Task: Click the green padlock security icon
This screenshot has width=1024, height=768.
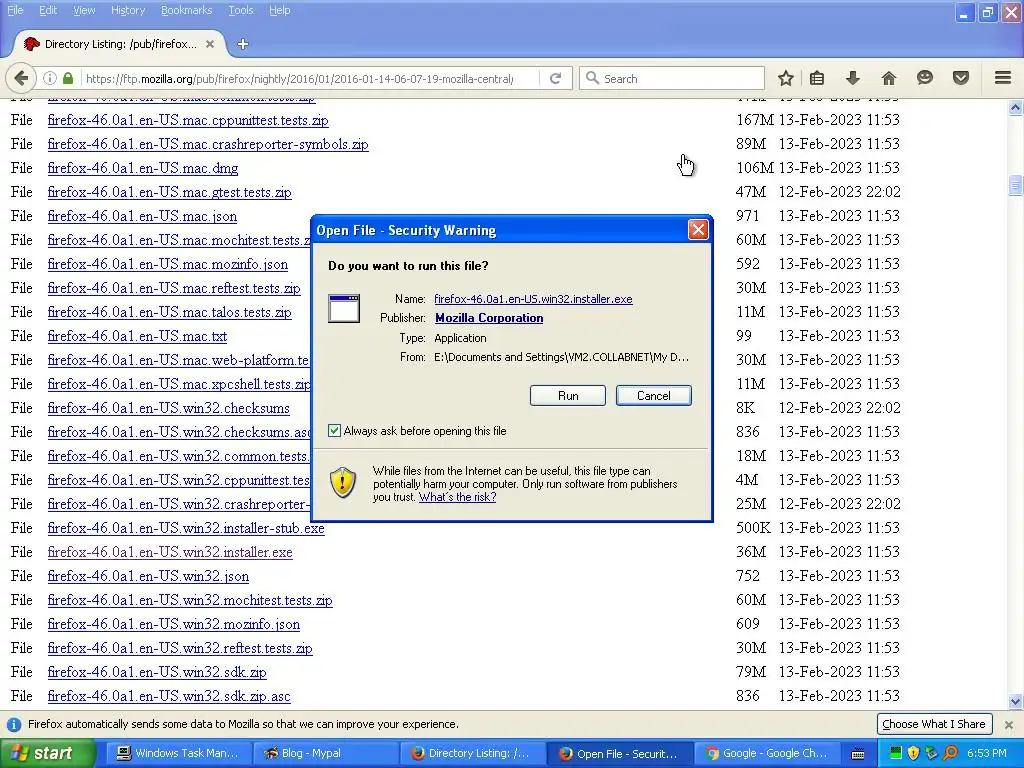Action: click(68, 78)
